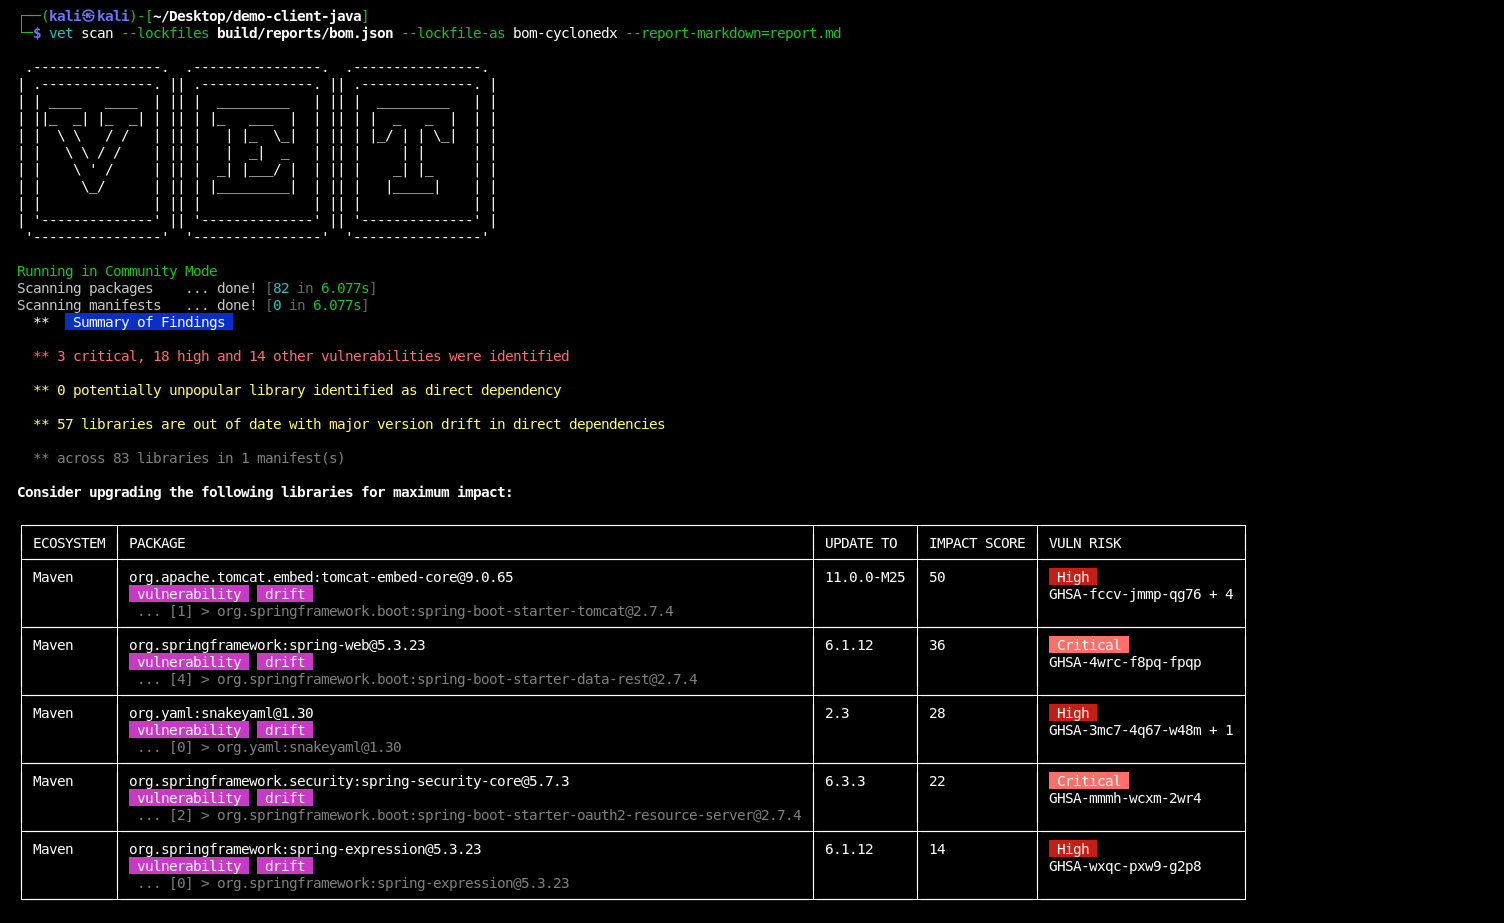
Task: Click the High badge in tomcat-embed-core row
Action: (x=1072, y=577)
